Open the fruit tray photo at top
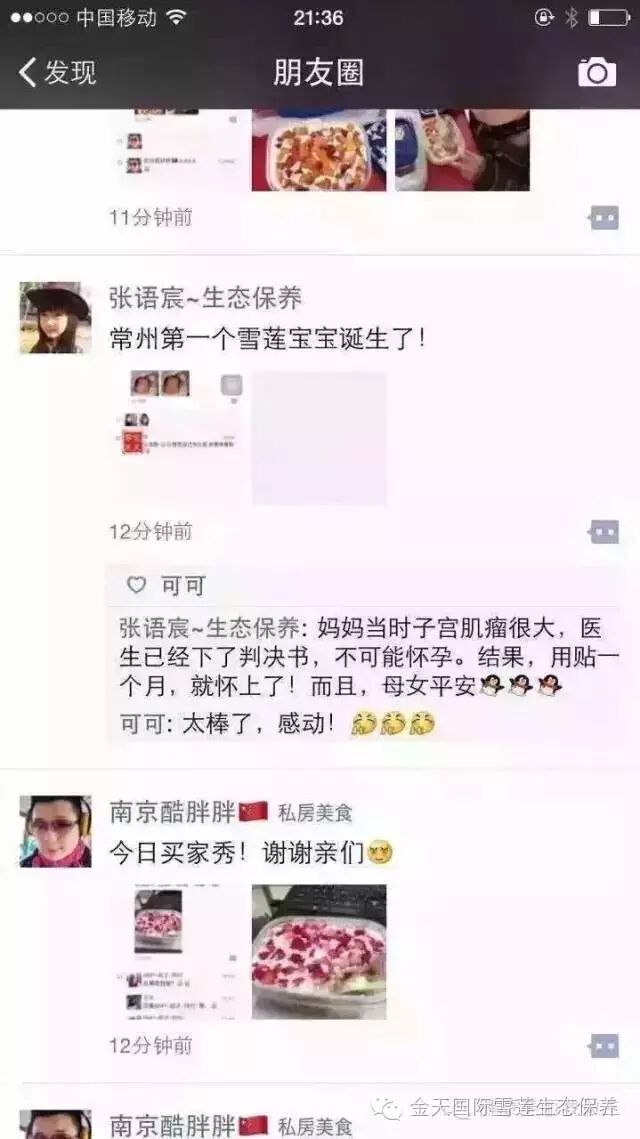 click(x=319, y=150)
